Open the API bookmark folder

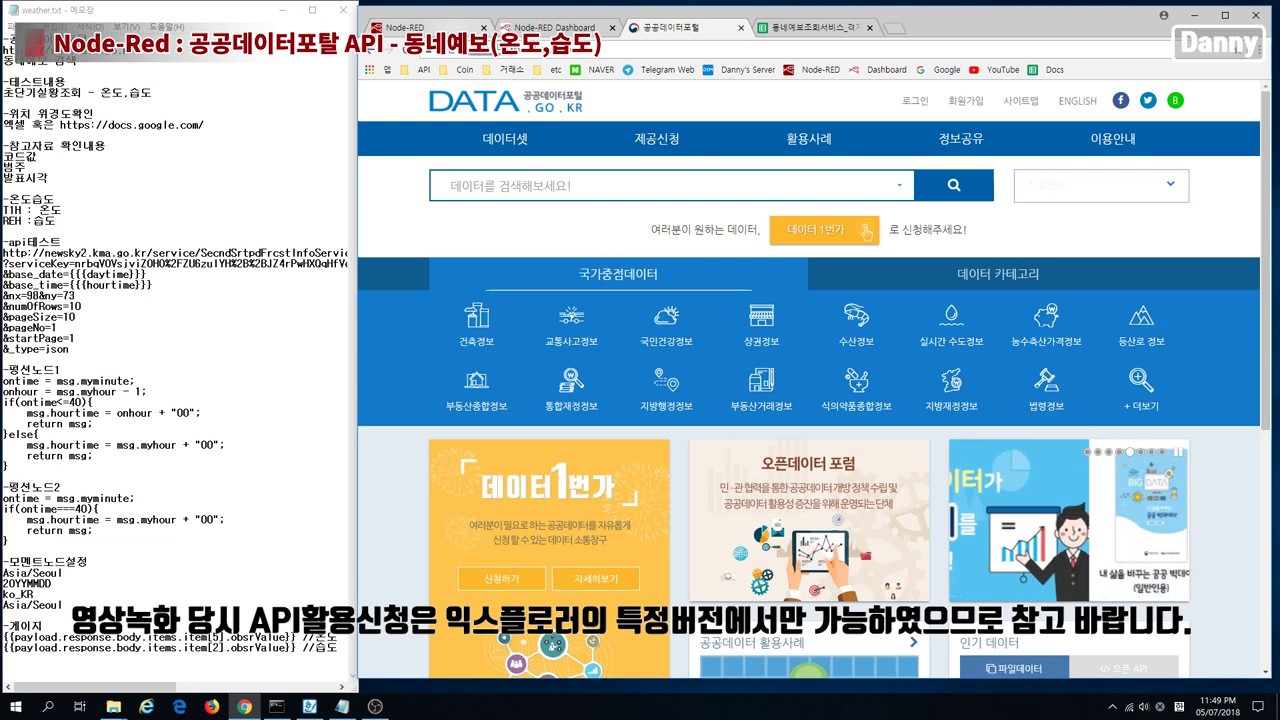tap(416, 70)
